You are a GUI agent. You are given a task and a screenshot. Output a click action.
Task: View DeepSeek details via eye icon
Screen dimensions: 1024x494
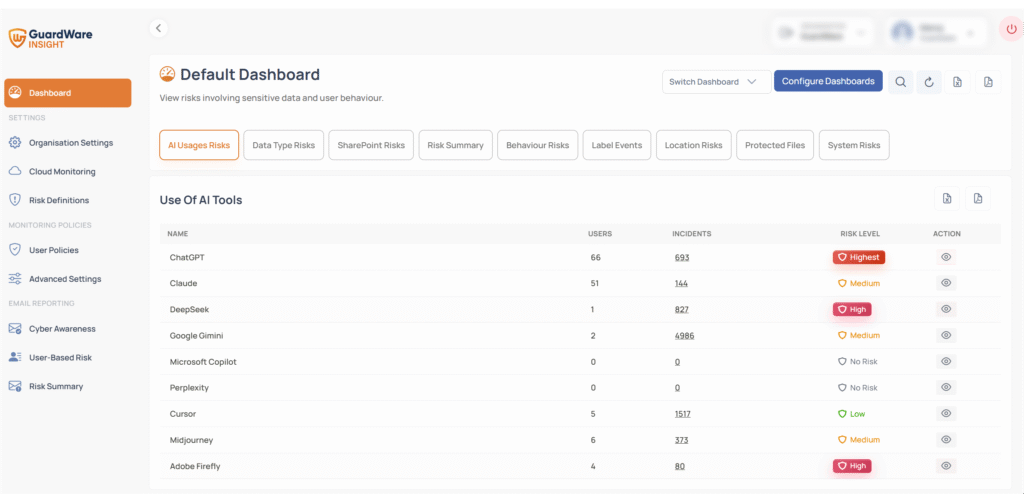tap(946, 309)
